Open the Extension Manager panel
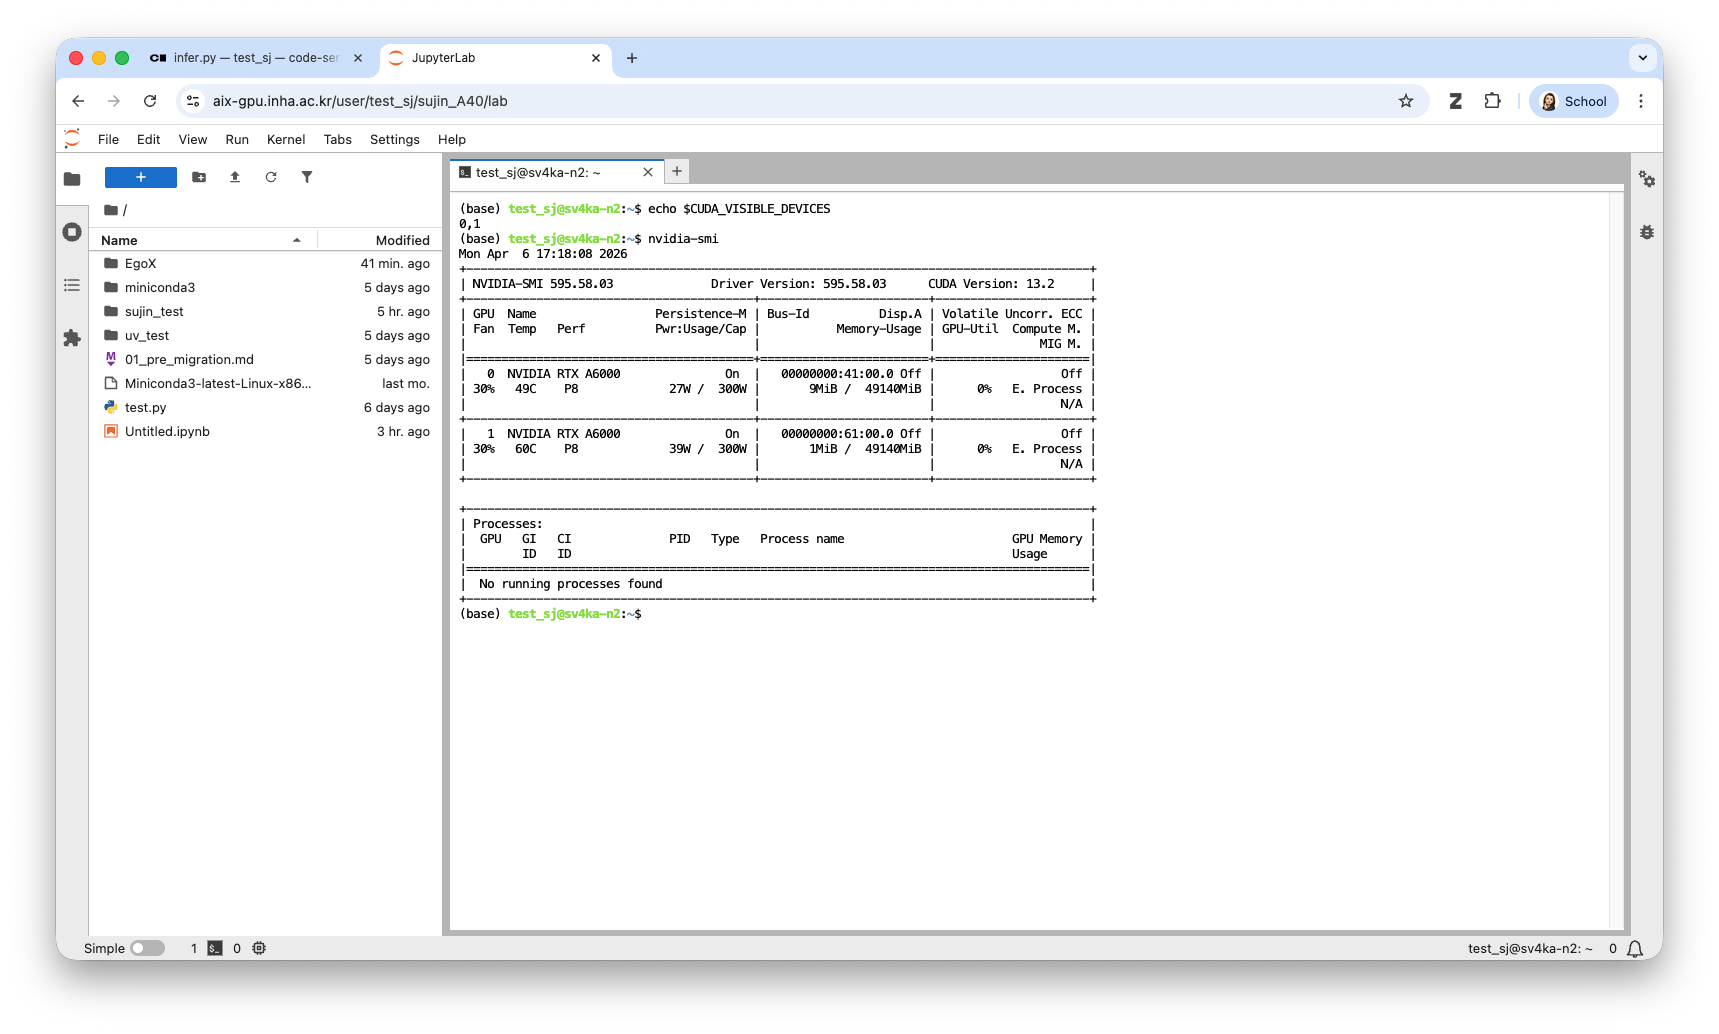 (72, 338)
